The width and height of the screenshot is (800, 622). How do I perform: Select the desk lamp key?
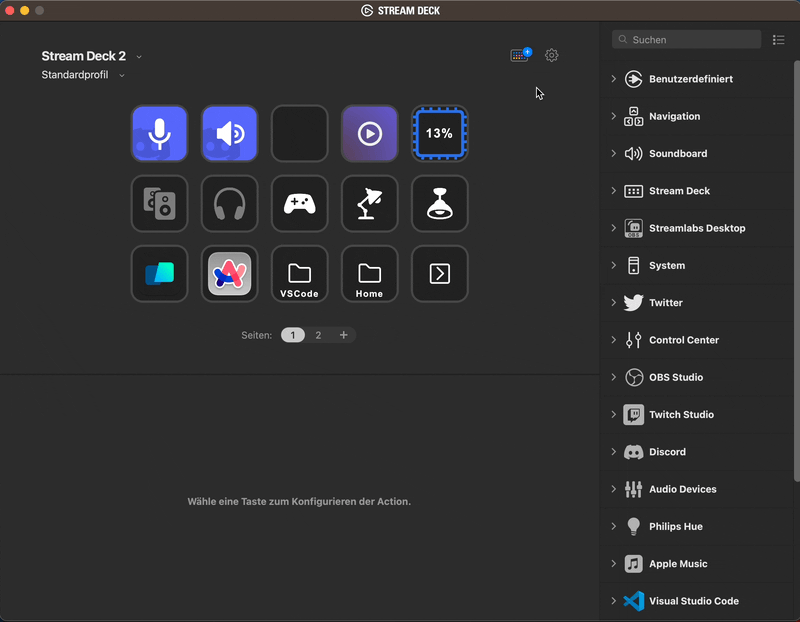(x=369, y=204)
